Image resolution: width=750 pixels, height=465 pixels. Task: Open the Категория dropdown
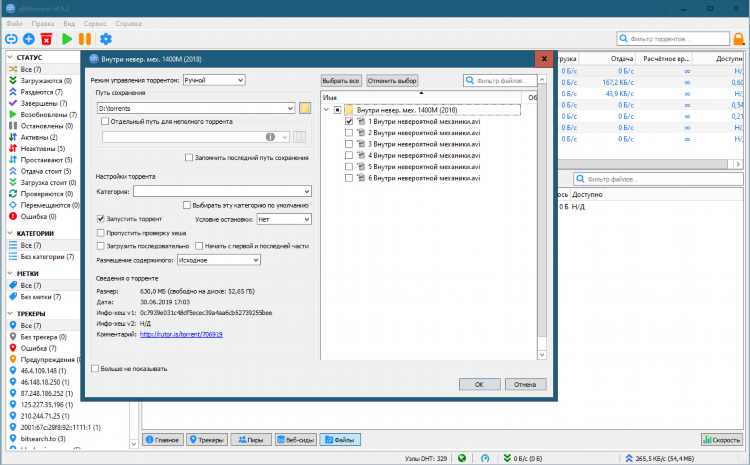point(222,191)
